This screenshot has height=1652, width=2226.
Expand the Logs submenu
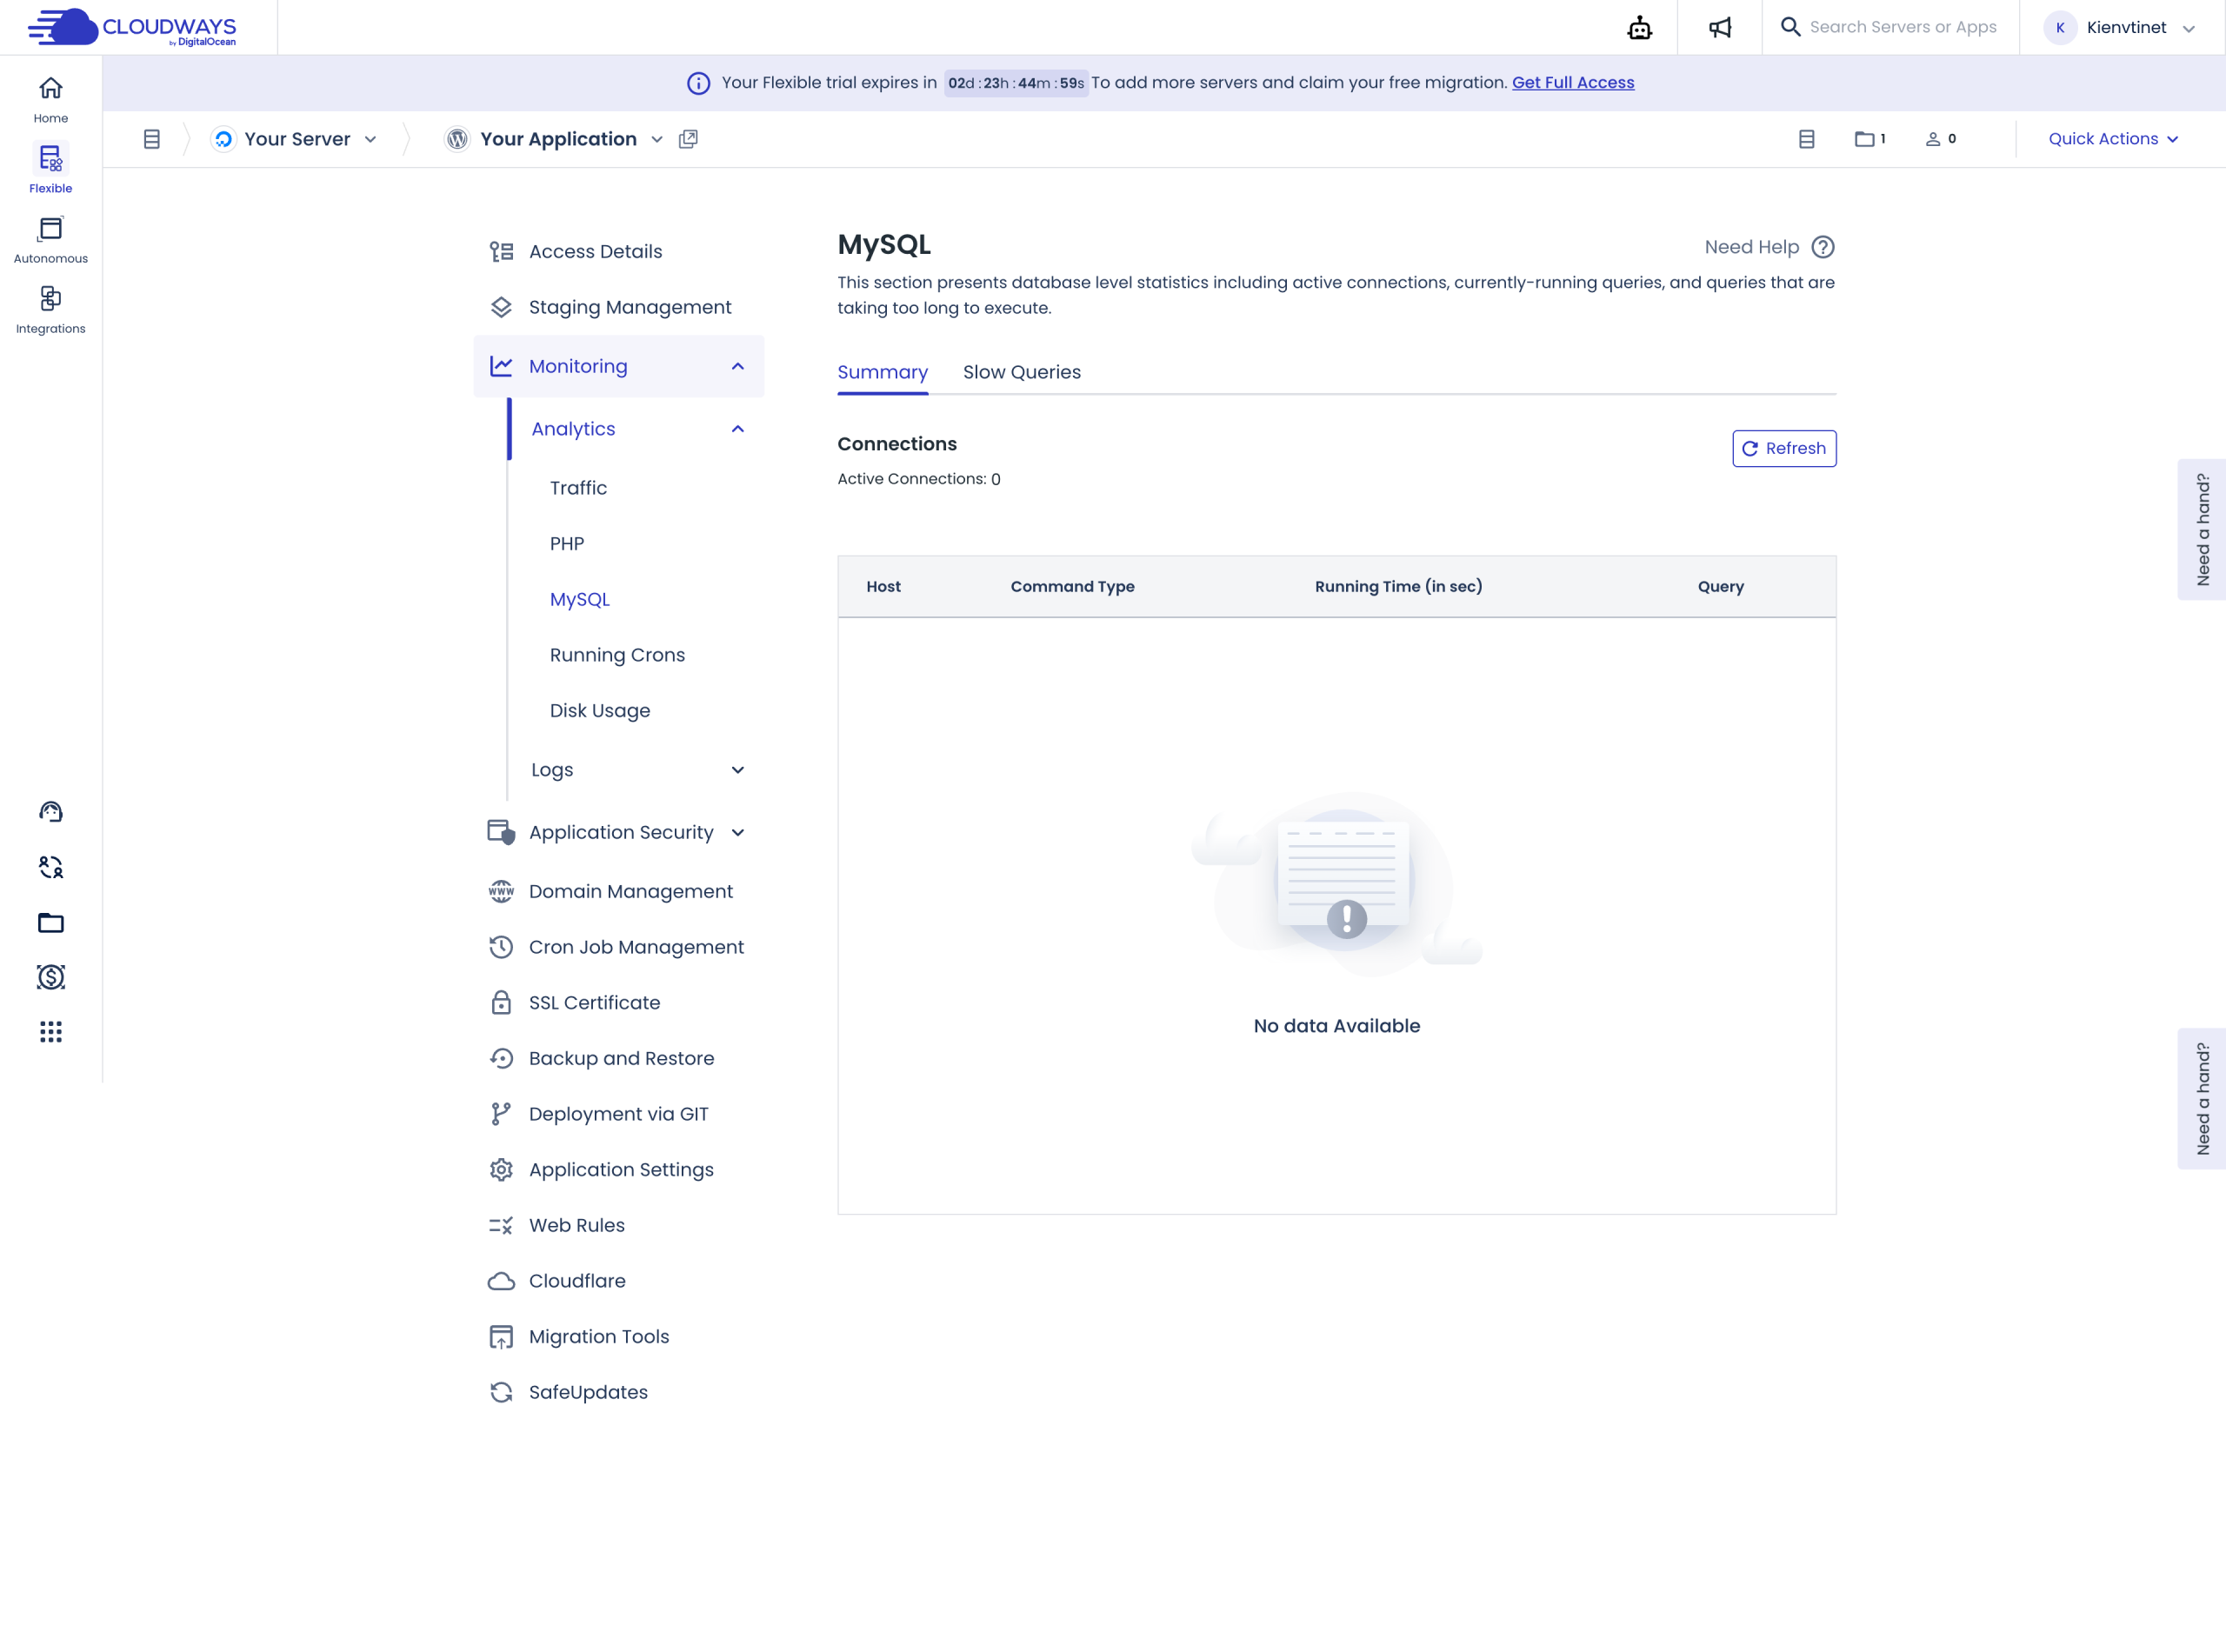(x=737, y=769)
